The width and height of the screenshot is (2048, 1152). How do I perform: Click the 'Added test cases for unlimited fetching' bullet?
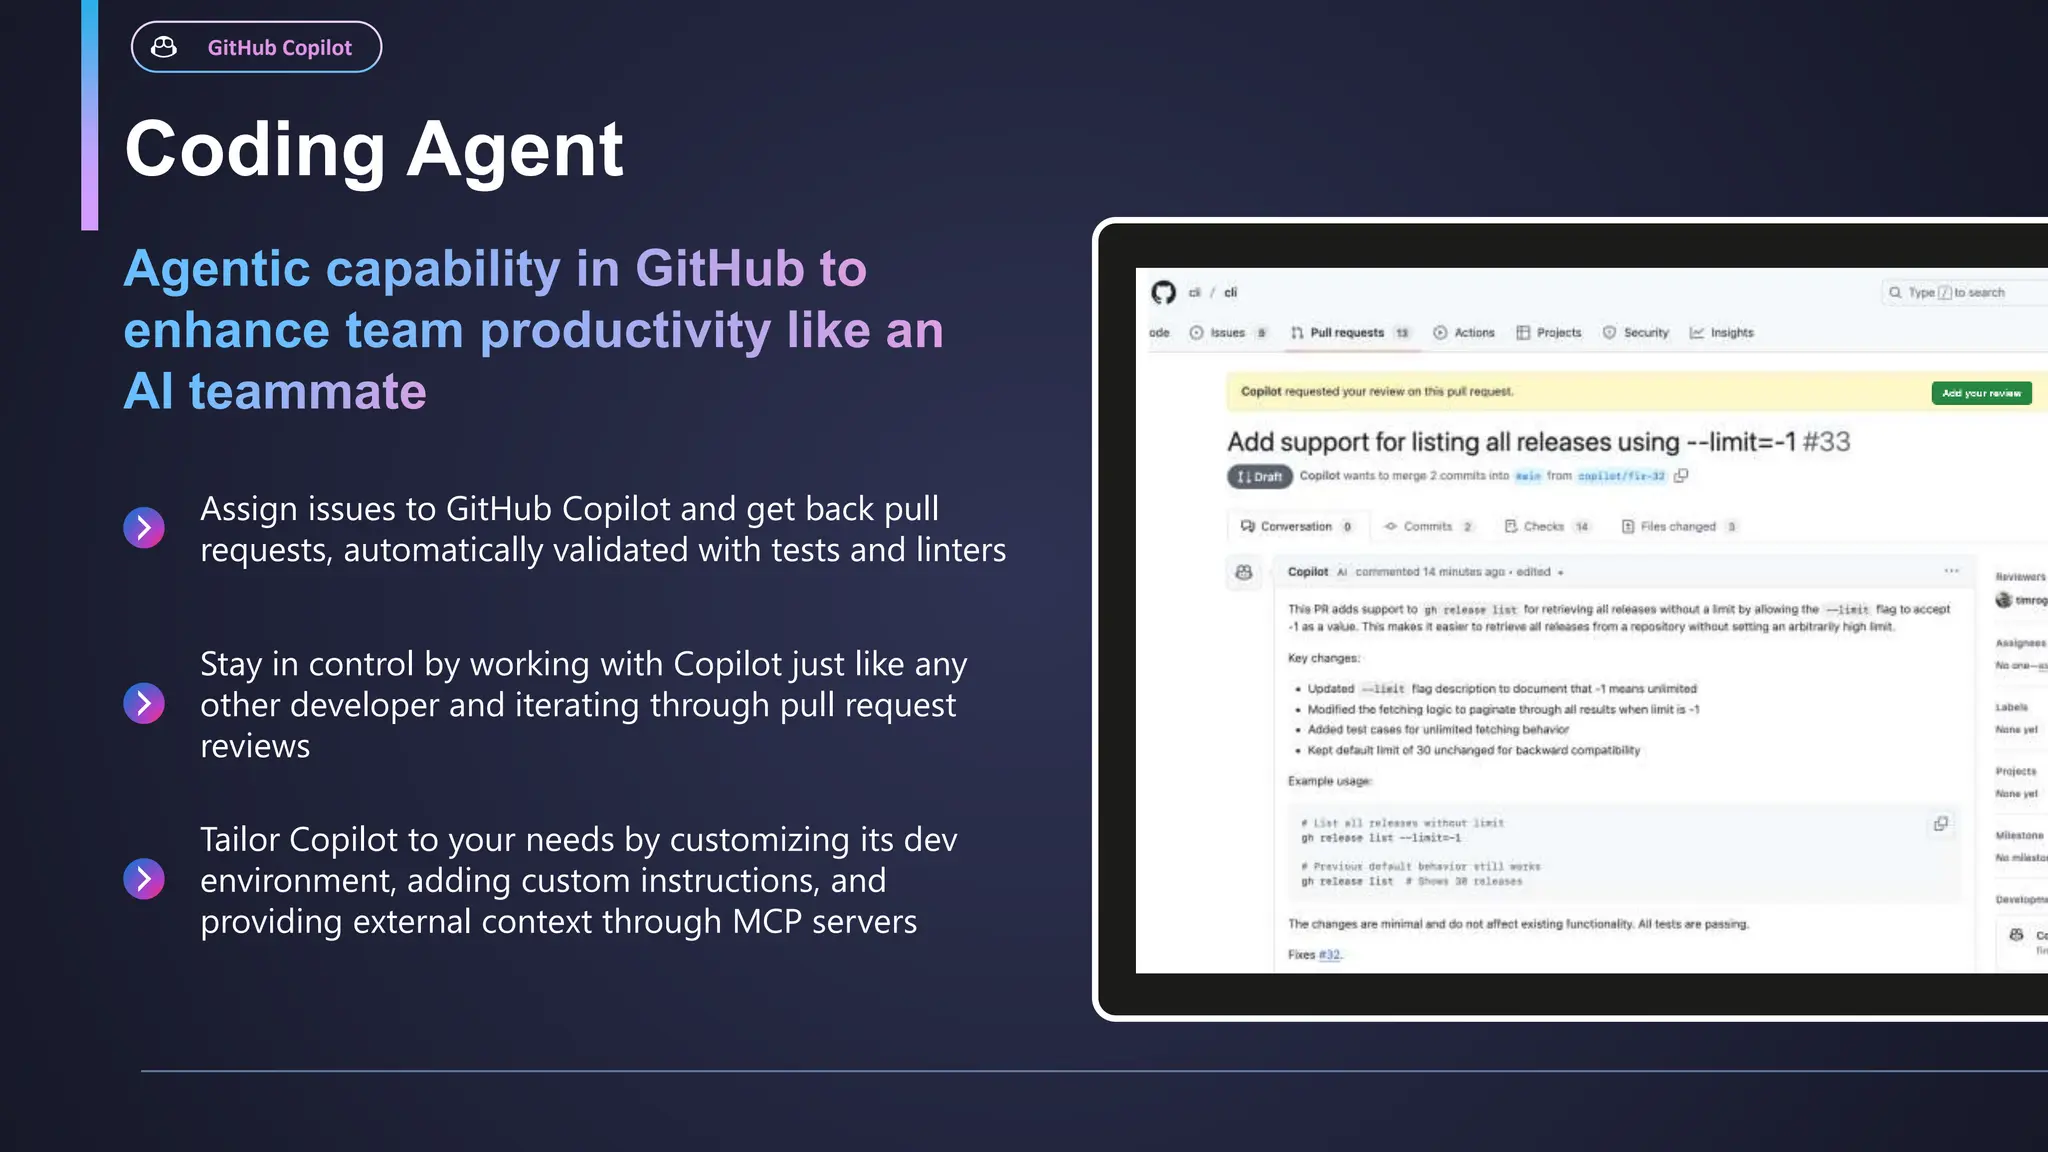[1438, 730]
